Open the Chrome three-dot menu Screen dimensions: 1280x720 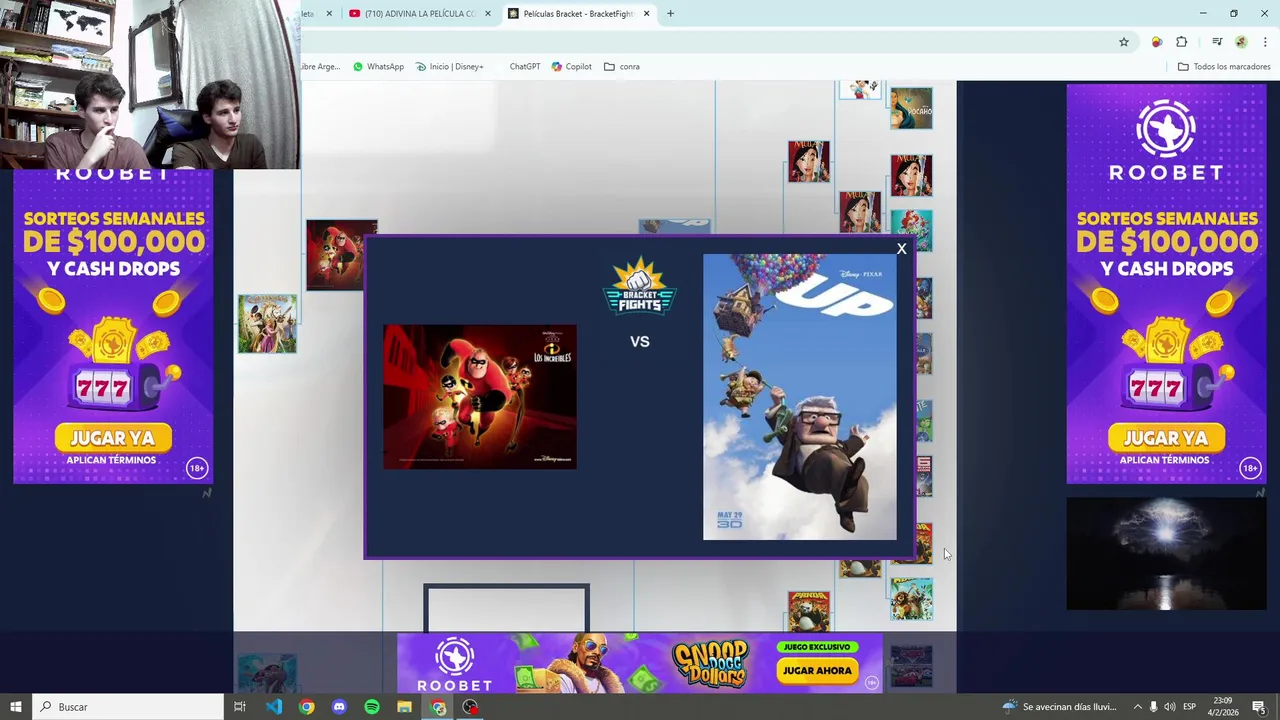(x=1263, y=42)
